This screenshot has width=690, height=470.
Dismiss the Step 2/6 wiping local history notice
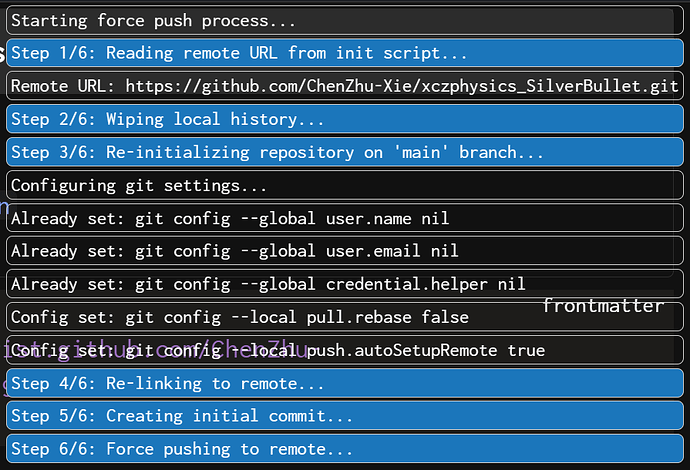point(167,119)
